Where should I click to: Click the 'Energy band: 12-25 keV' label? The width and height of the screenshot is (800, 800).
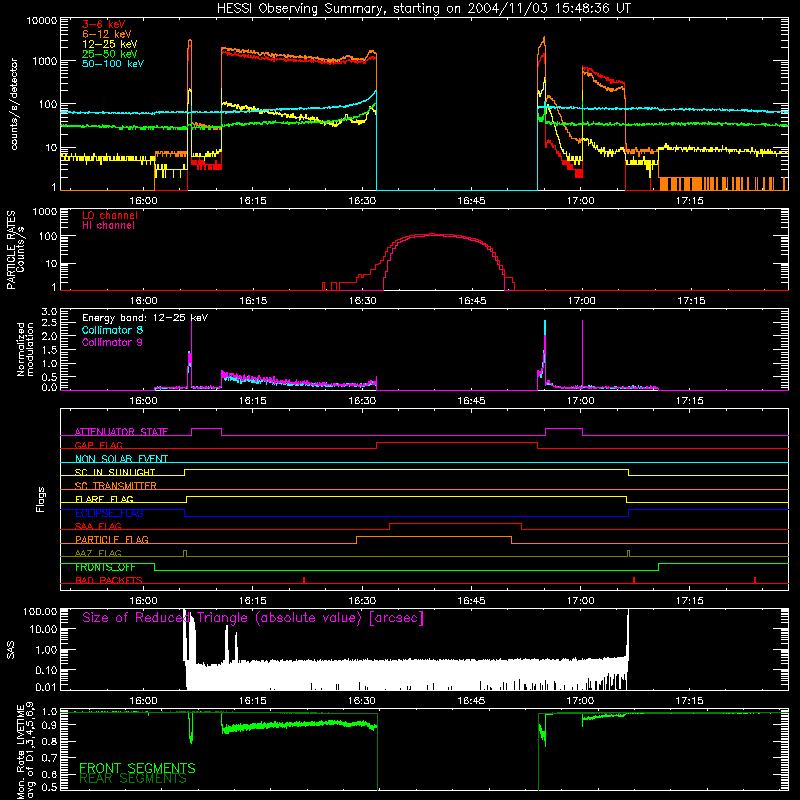(145, 318)
